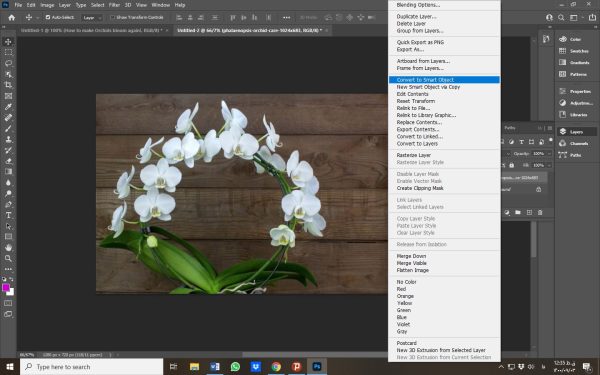The width and height of the screenshot is (600, 375).
Task: Open the Swatches panel icon
Action: pos(562,51)
